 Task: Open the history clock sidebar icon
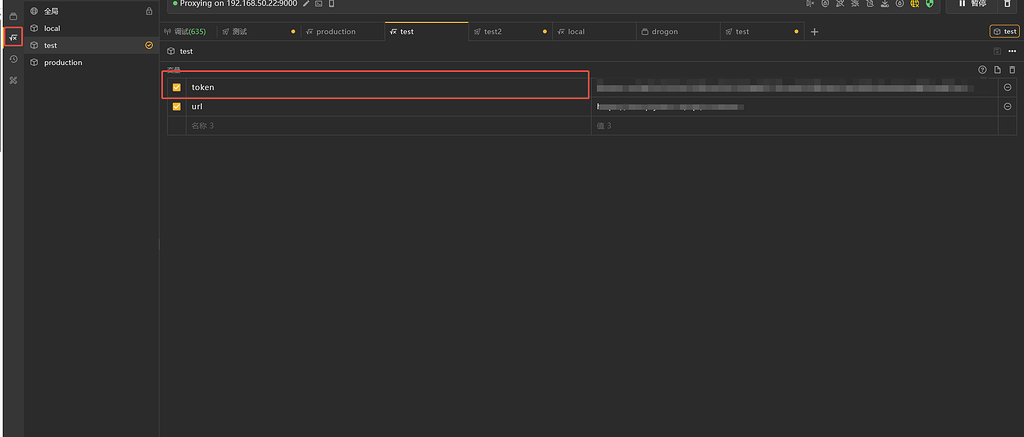pos(13,59)
